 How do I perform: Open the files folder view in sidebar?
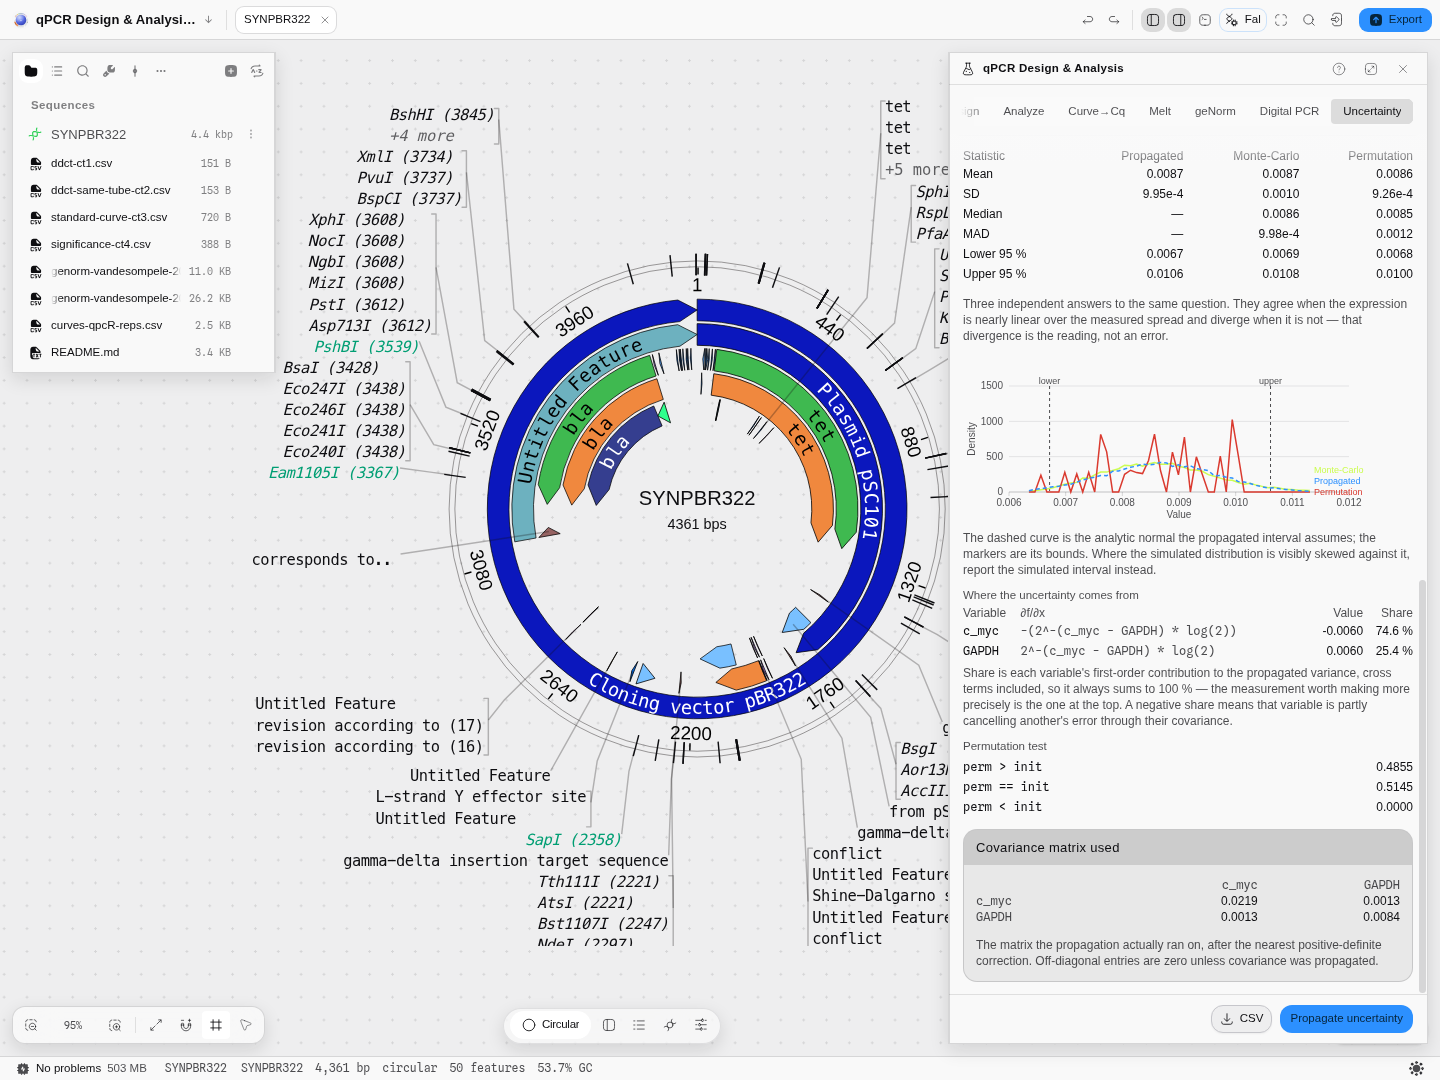(31, 71)
